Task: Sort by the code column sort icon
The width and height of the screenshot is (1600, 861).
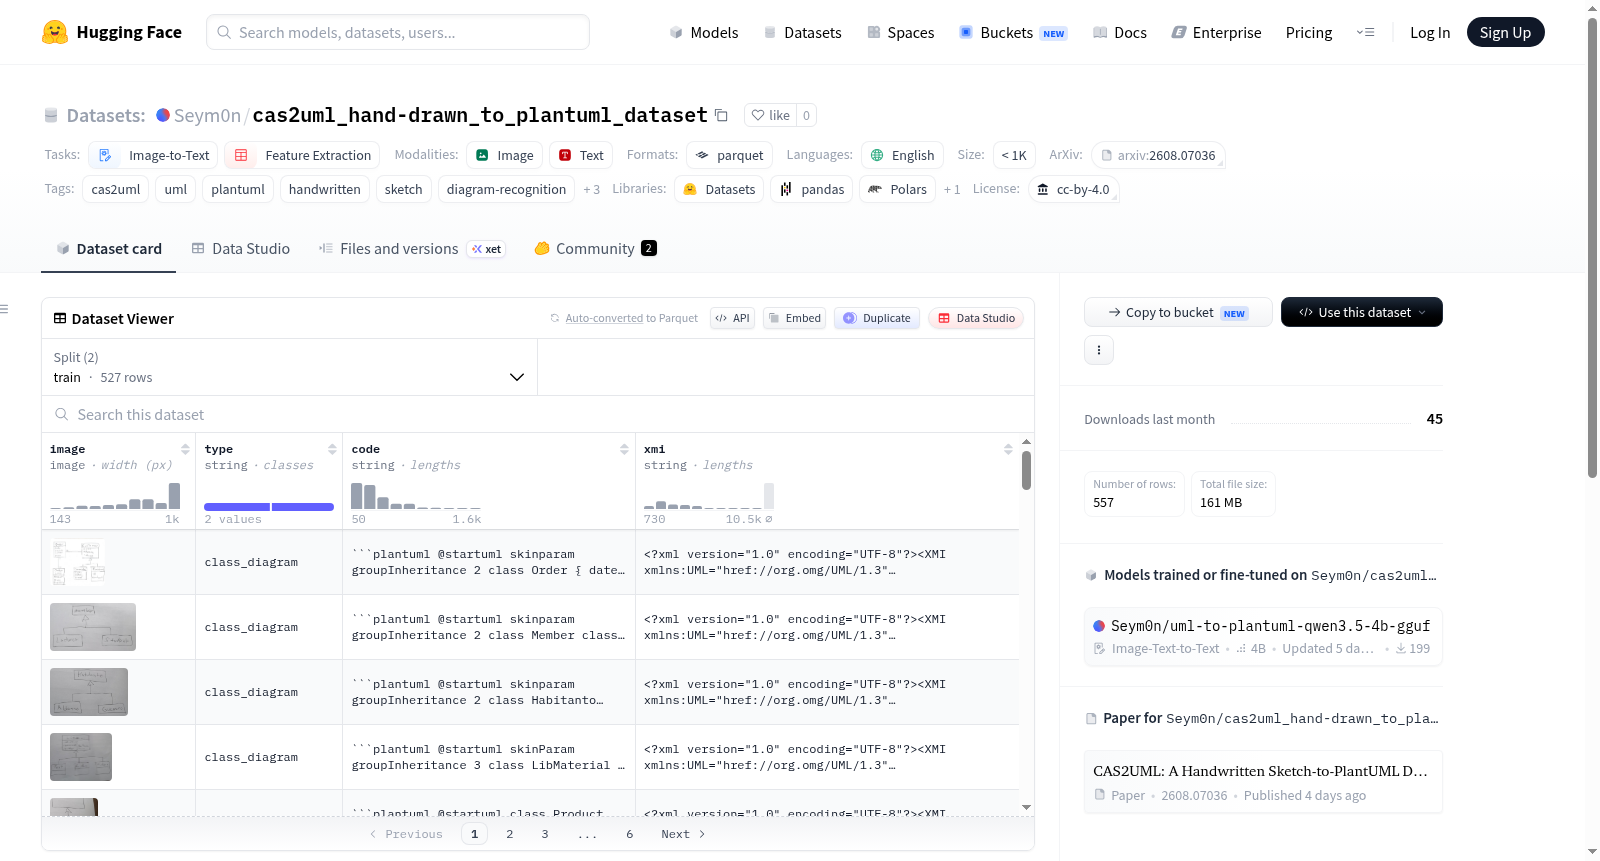Action: point(624,449)
